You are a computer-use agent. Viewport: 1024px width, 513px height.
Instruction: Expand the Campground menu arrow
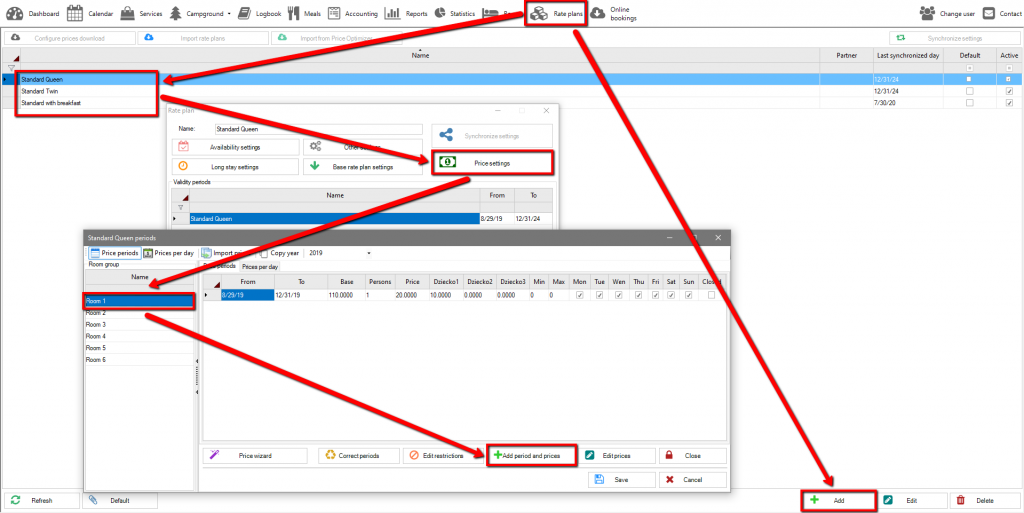[229, 14]
